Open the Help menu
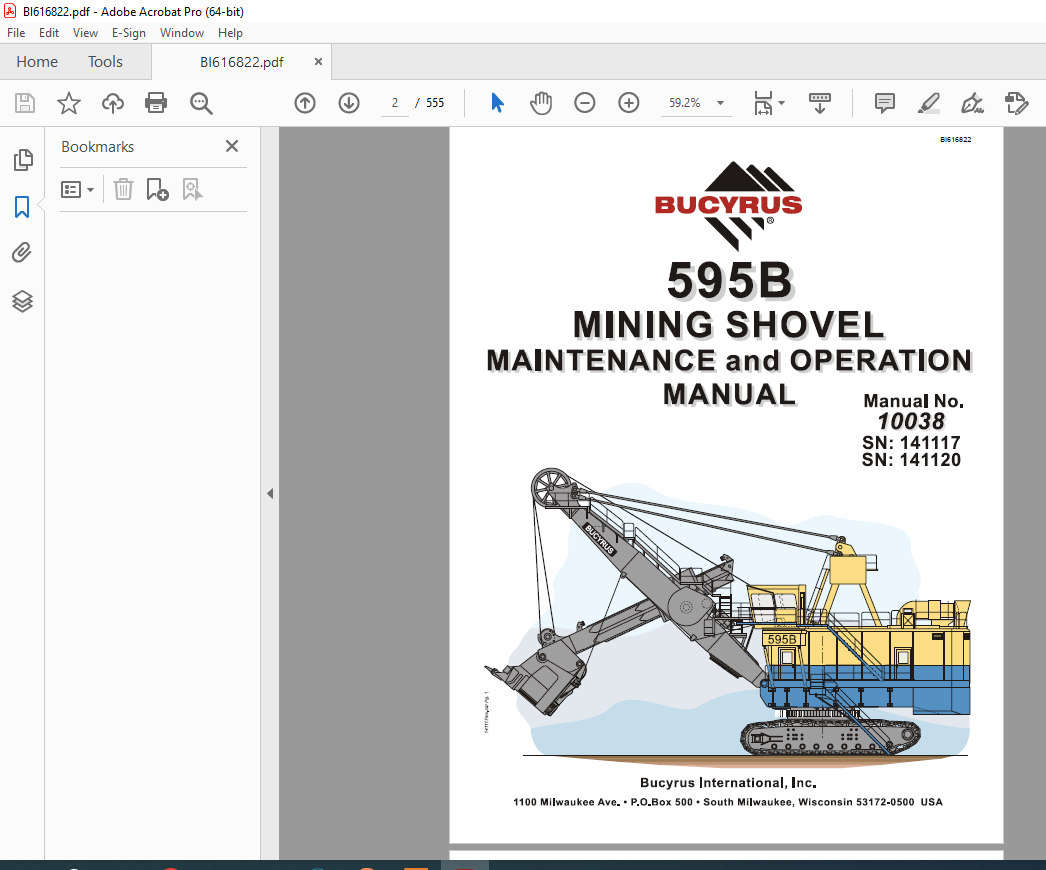The height and width of the screenshot is (870, 1046). tap(230, 33)
